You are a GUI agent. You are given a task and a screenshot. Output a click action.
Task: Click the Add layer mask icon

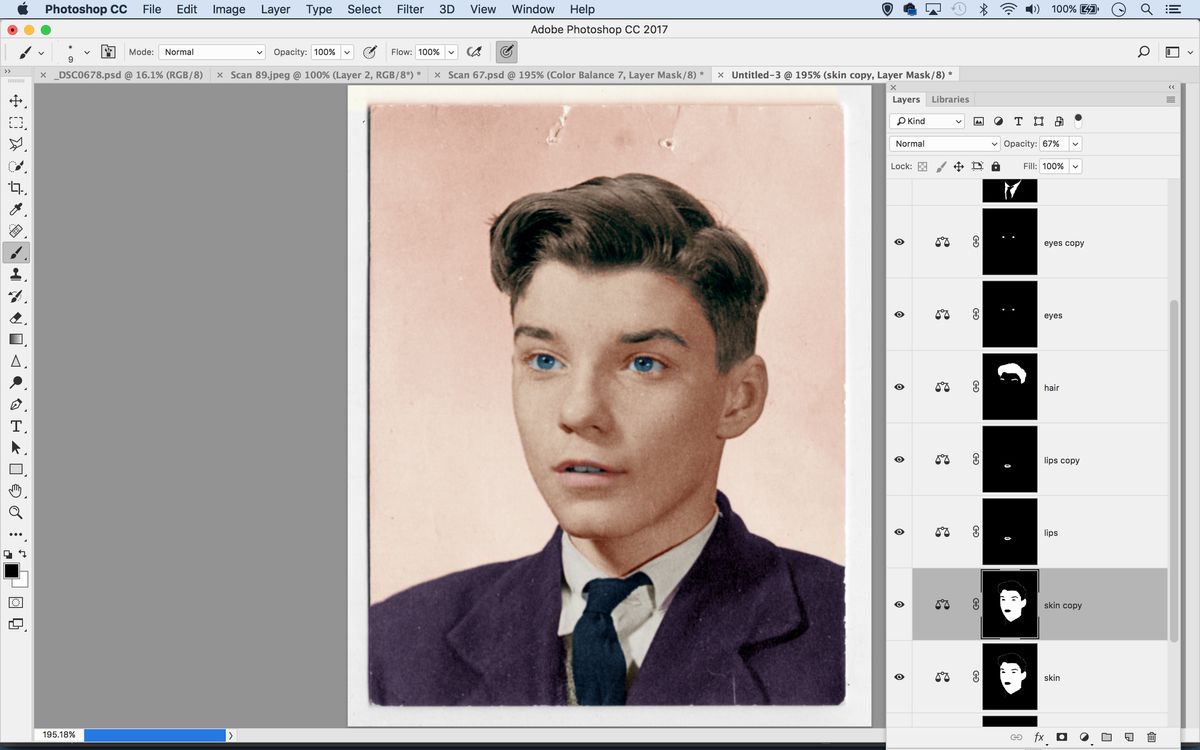coord(1062,737)
